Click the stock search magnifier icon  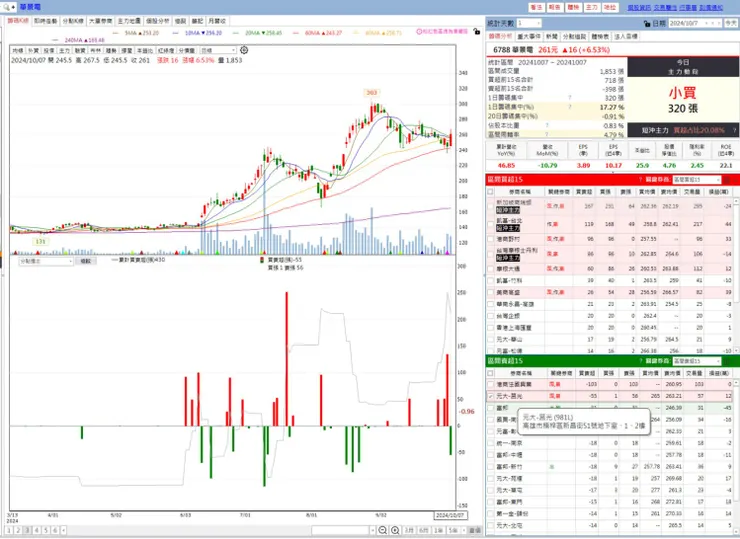pyautogui.click(x=7, y=7)
